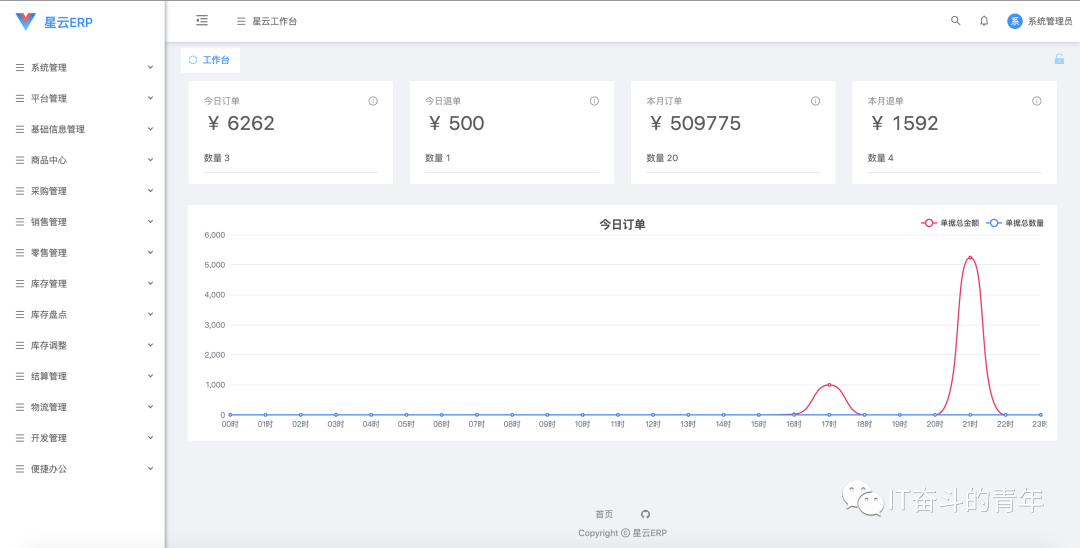Open 开发管理 menu

(x=83, y=438)
